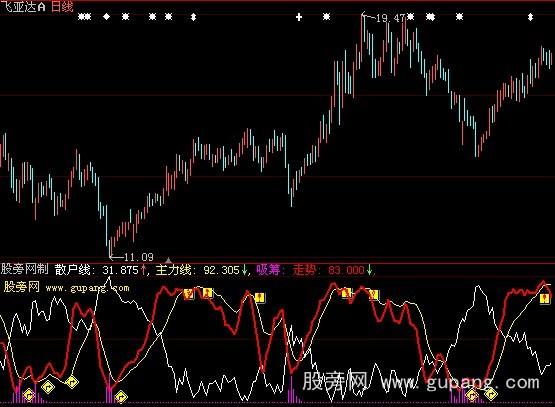This screenshot has height=407, width=555.
Task: Select the 日线 daily period label
Action: [x=62, y=7]
